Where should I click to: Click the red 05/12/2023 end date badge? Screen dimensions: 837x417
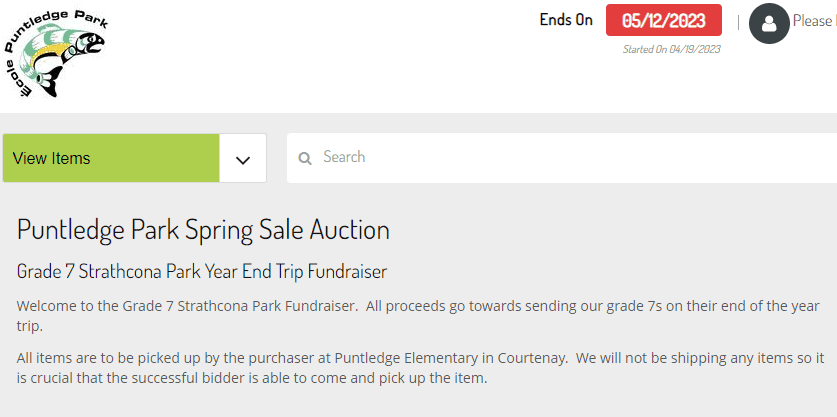664,20
